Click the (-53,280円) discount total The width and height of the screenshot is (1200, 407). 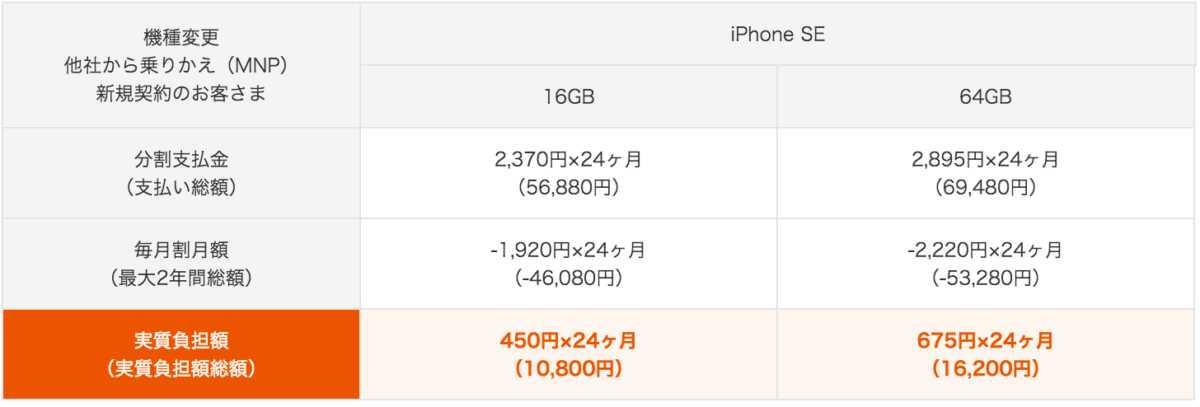pyautogui.click(x=985, y=277)
